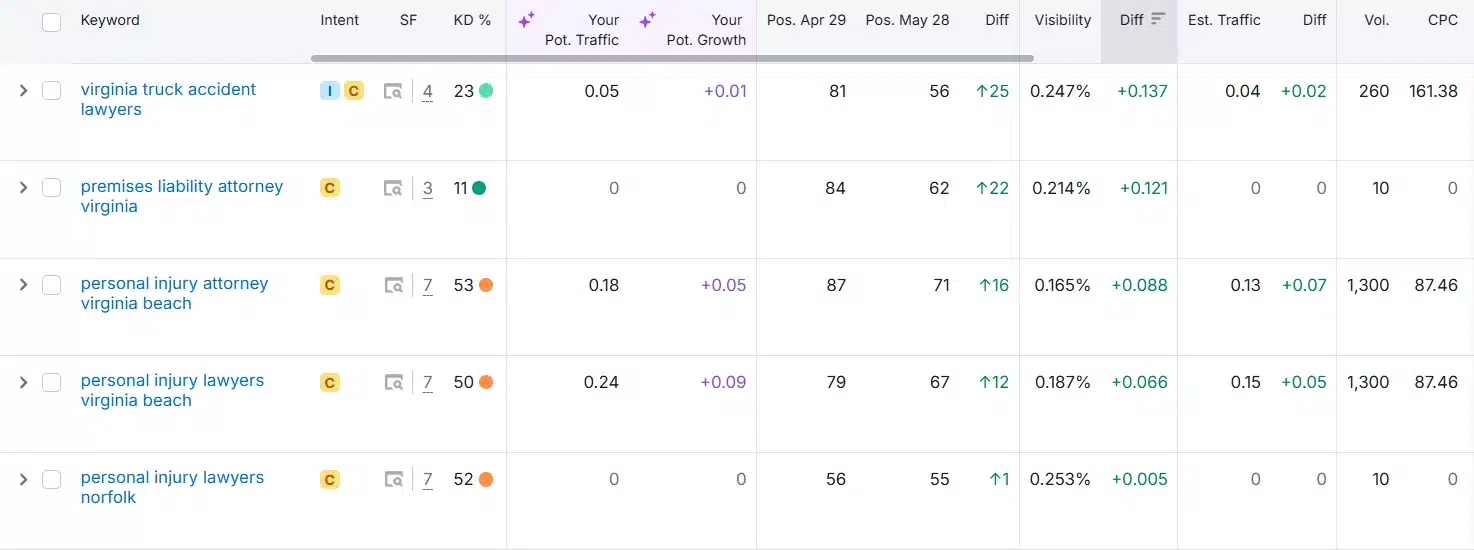Click the commercial intent badge for premises liability row
Viewport: 1474px width, 550px height.
click(329, 188)
